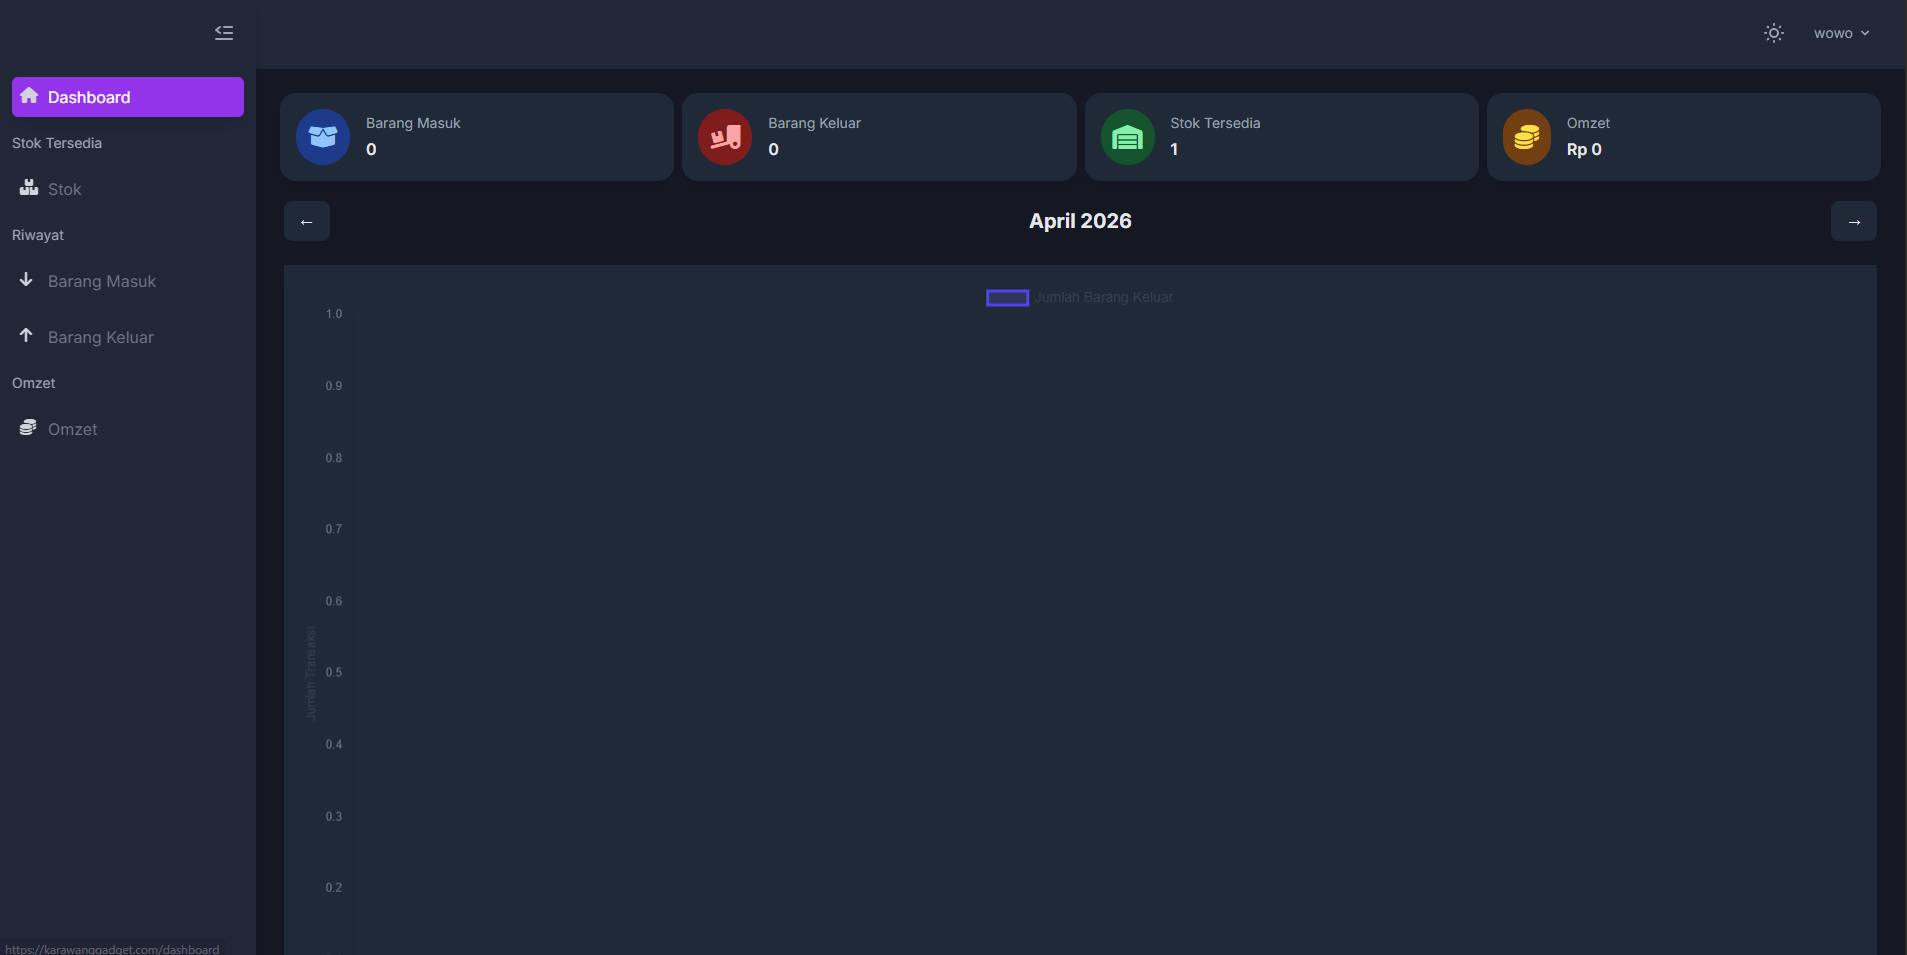Click the Omzet coins icon in the sidebar
The width and height of the screenshot is (1907, 955).
pos(28,428)
